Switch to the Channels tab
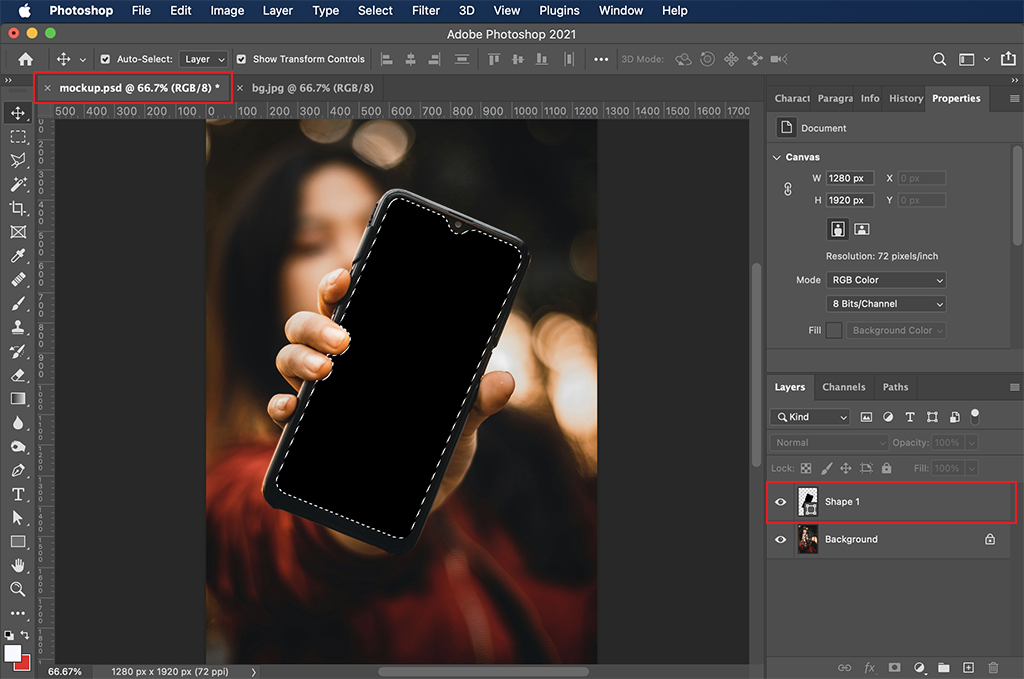 843,387
